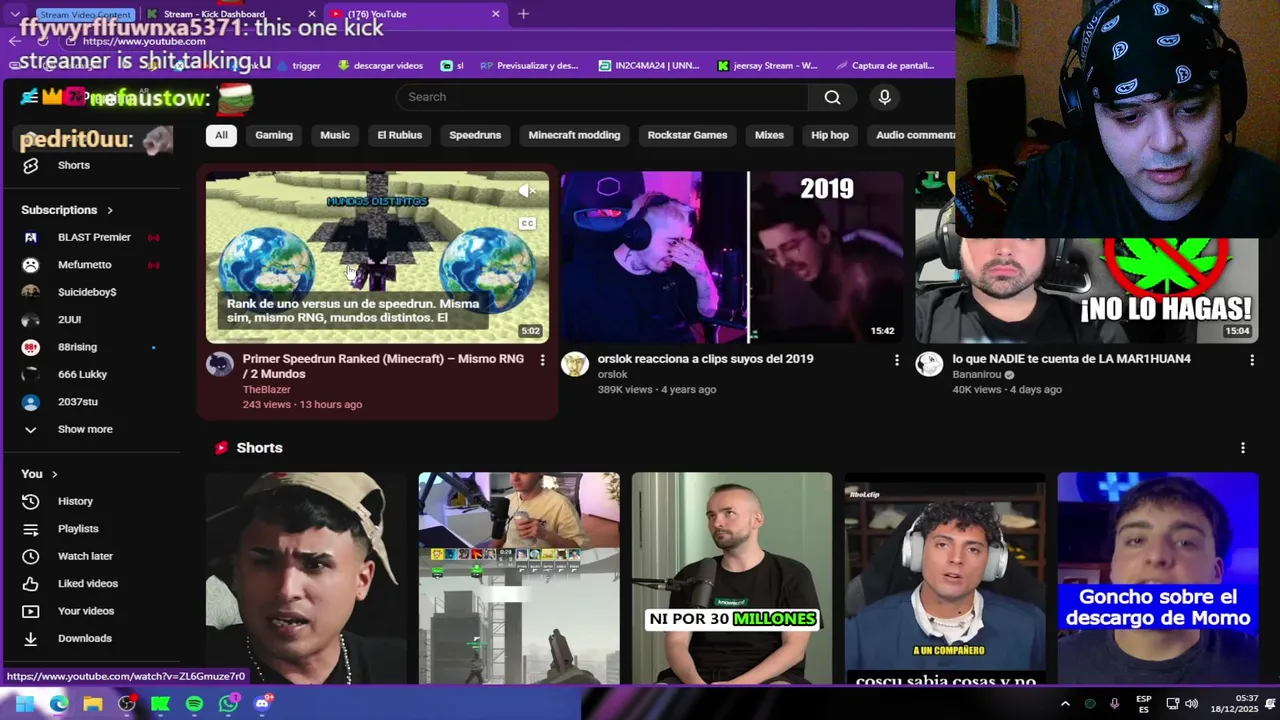Select the Hip hop filter chip
1280x720 pixels.
(x=830, y=135)
